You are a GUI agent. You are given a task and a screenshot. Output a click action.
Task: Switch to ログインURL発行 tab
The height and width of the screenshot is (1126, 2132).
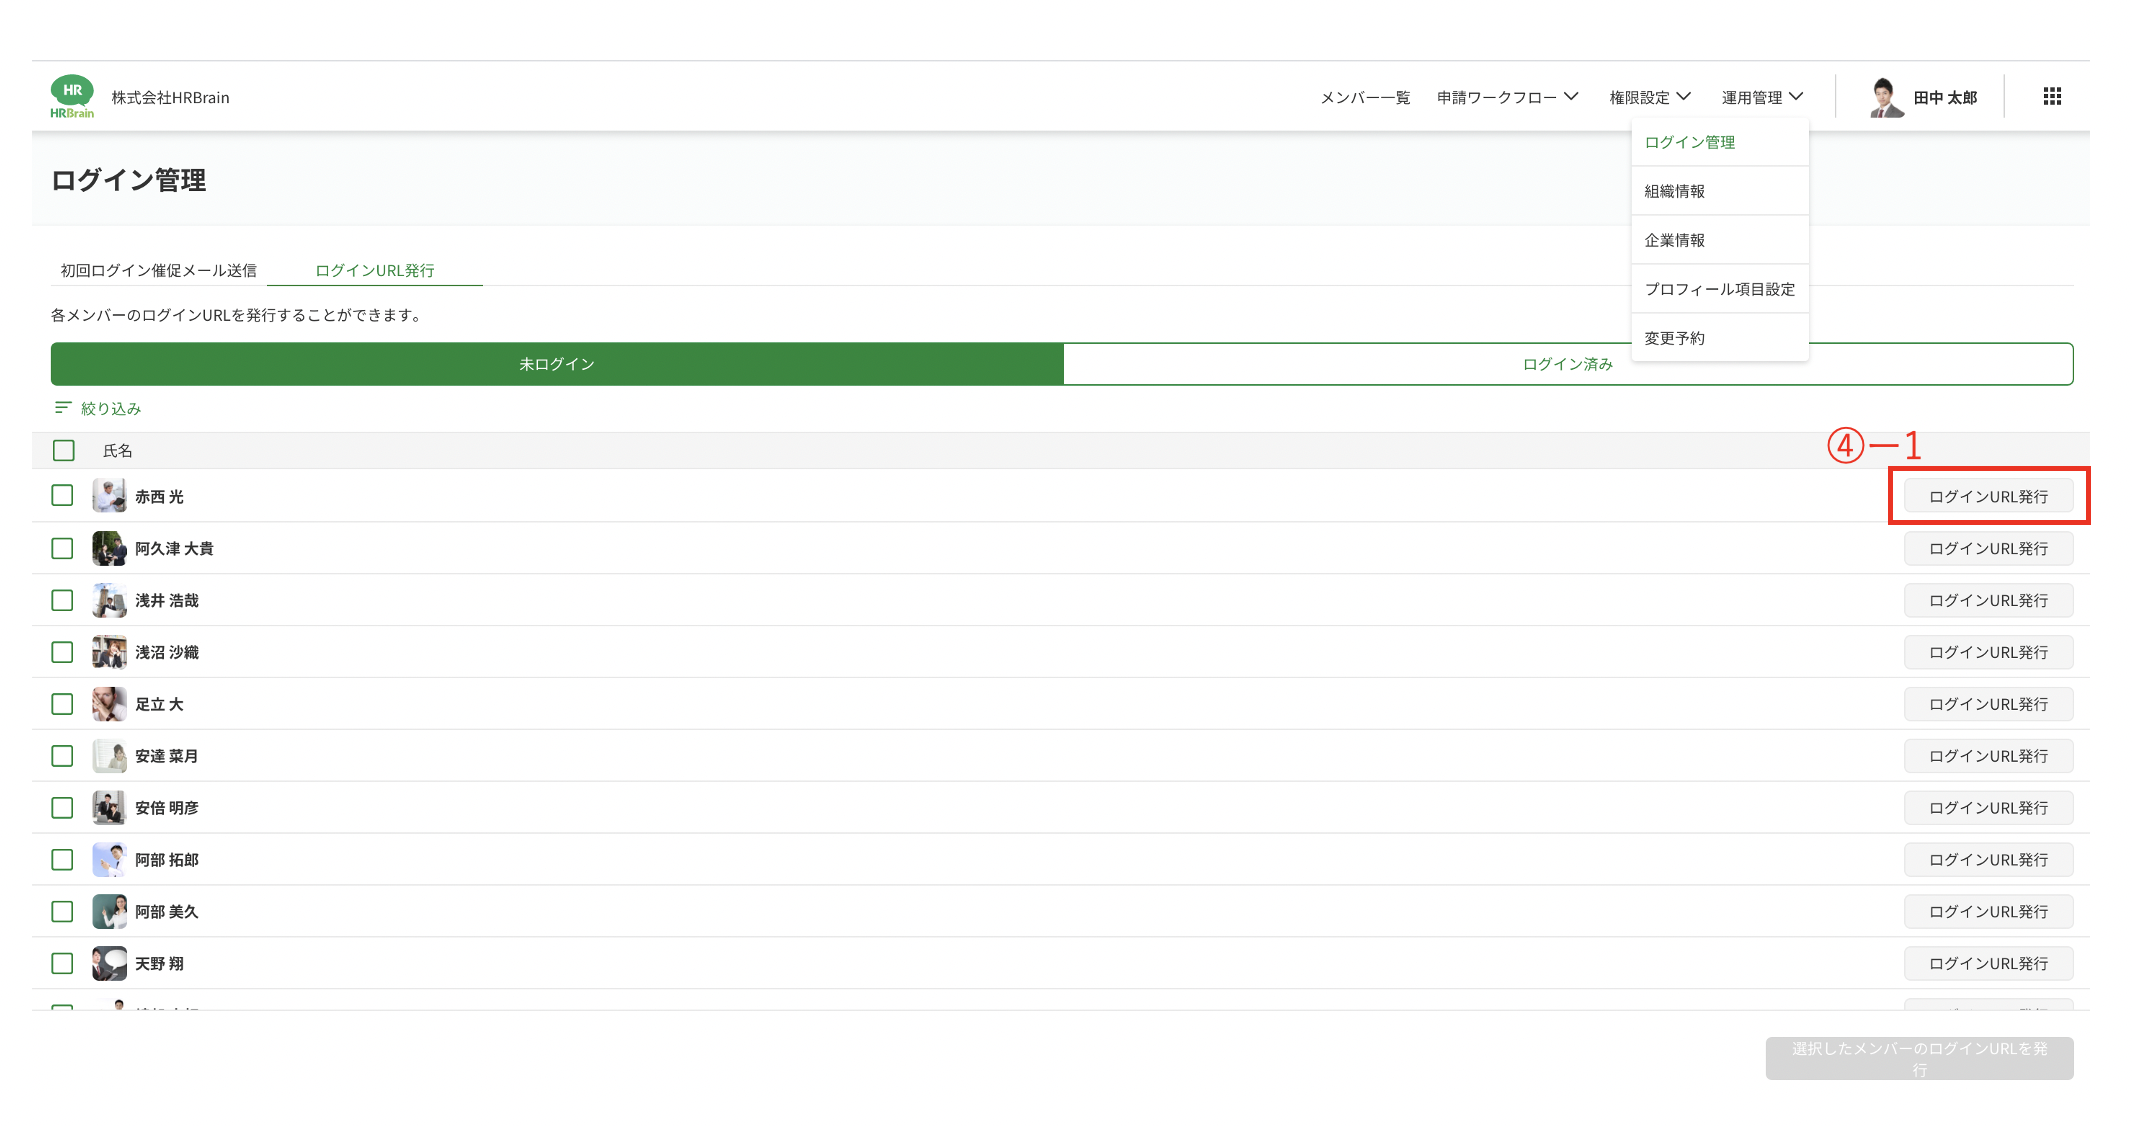click(x=375, y=270)
